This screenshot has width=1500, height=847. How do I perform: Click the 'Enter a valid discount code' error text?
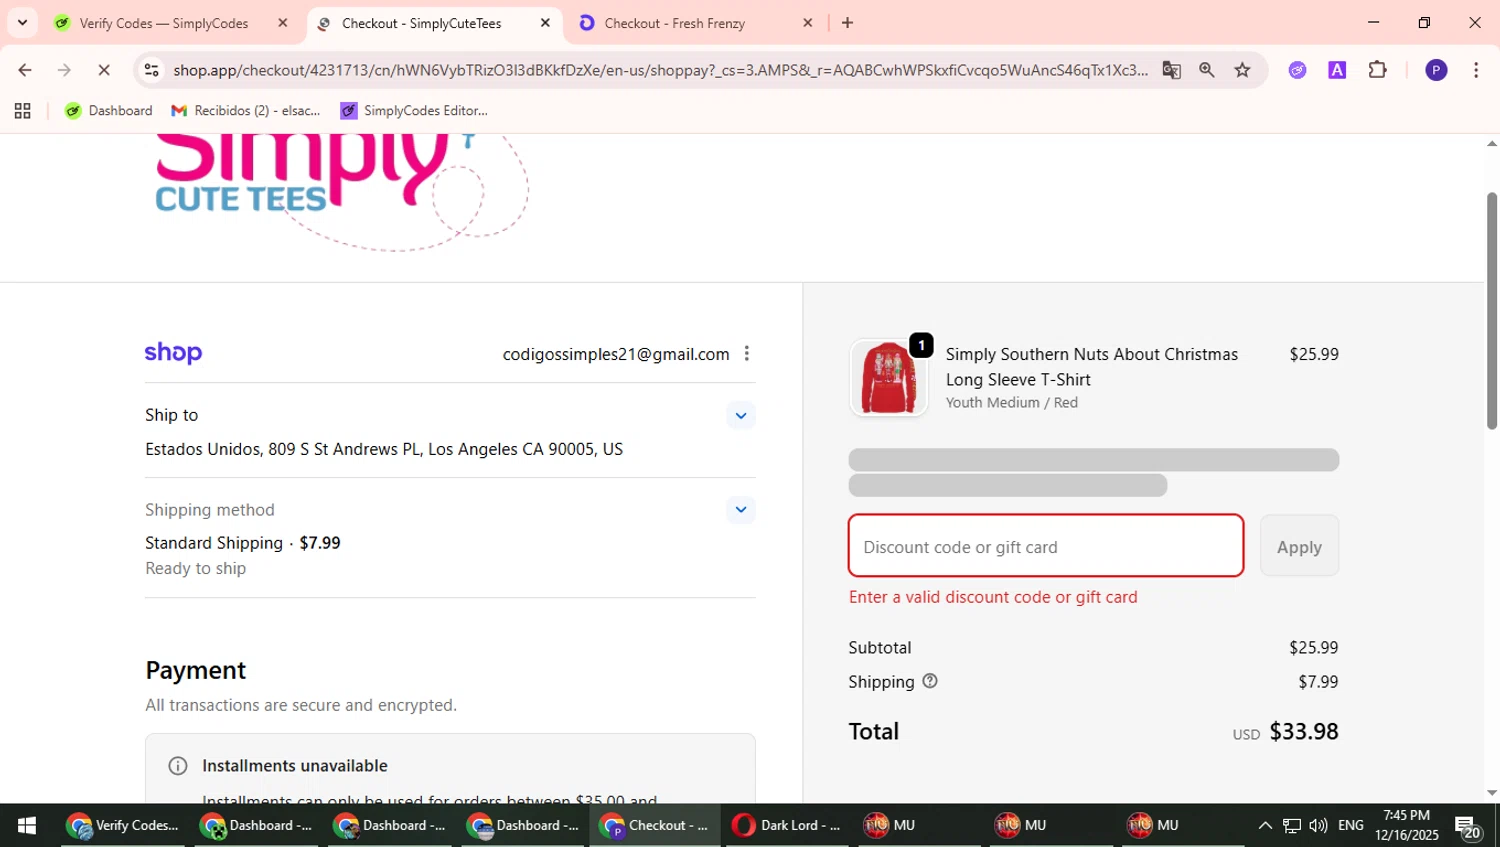(993, 597)
